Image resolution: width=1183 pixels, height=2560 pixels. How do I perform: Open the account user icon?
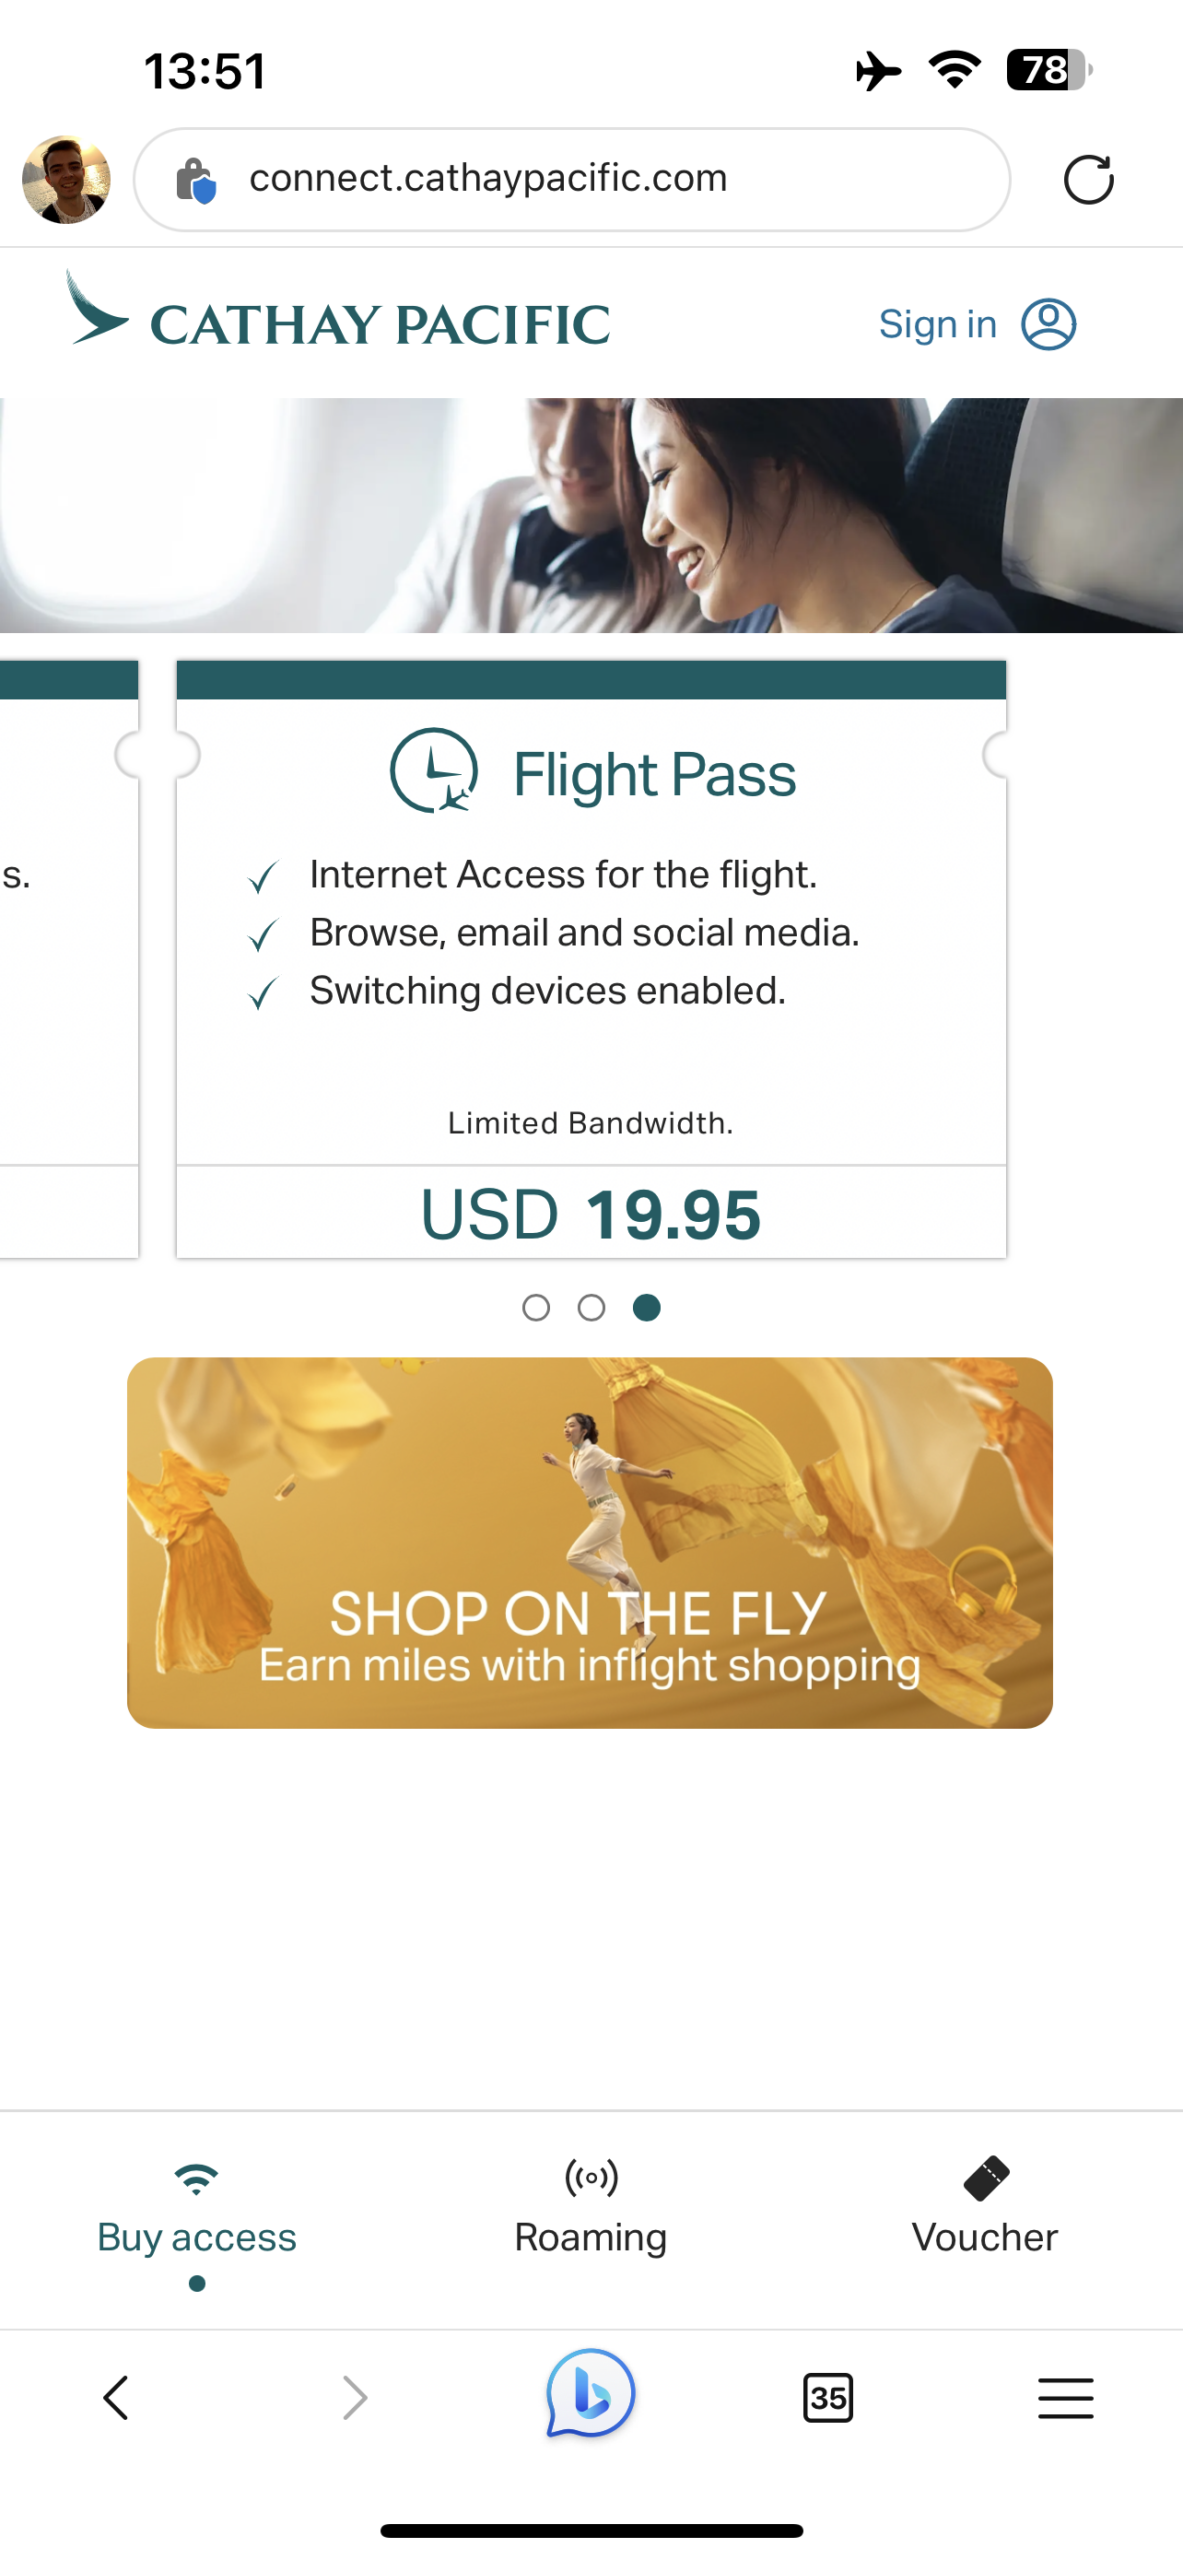(x=1048, y=324)
